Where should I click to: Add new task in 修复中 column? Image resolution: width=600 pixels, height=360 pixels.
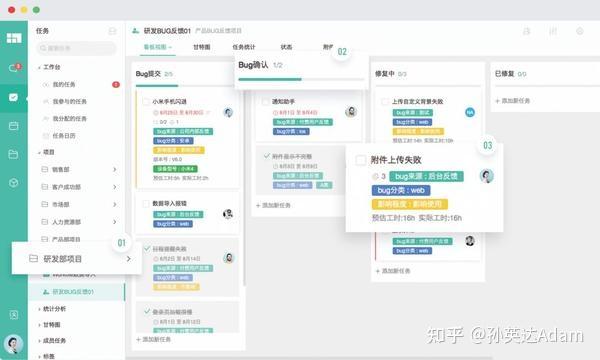tap(393, 271)
